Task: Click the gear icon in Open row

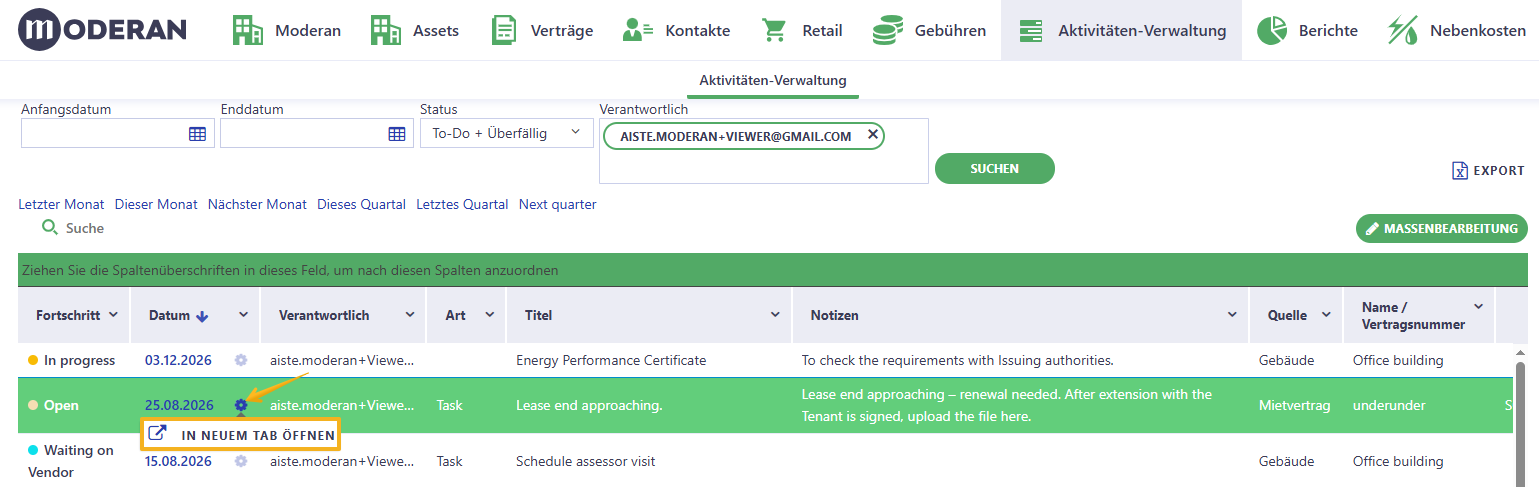Action: tap(241, 405)
